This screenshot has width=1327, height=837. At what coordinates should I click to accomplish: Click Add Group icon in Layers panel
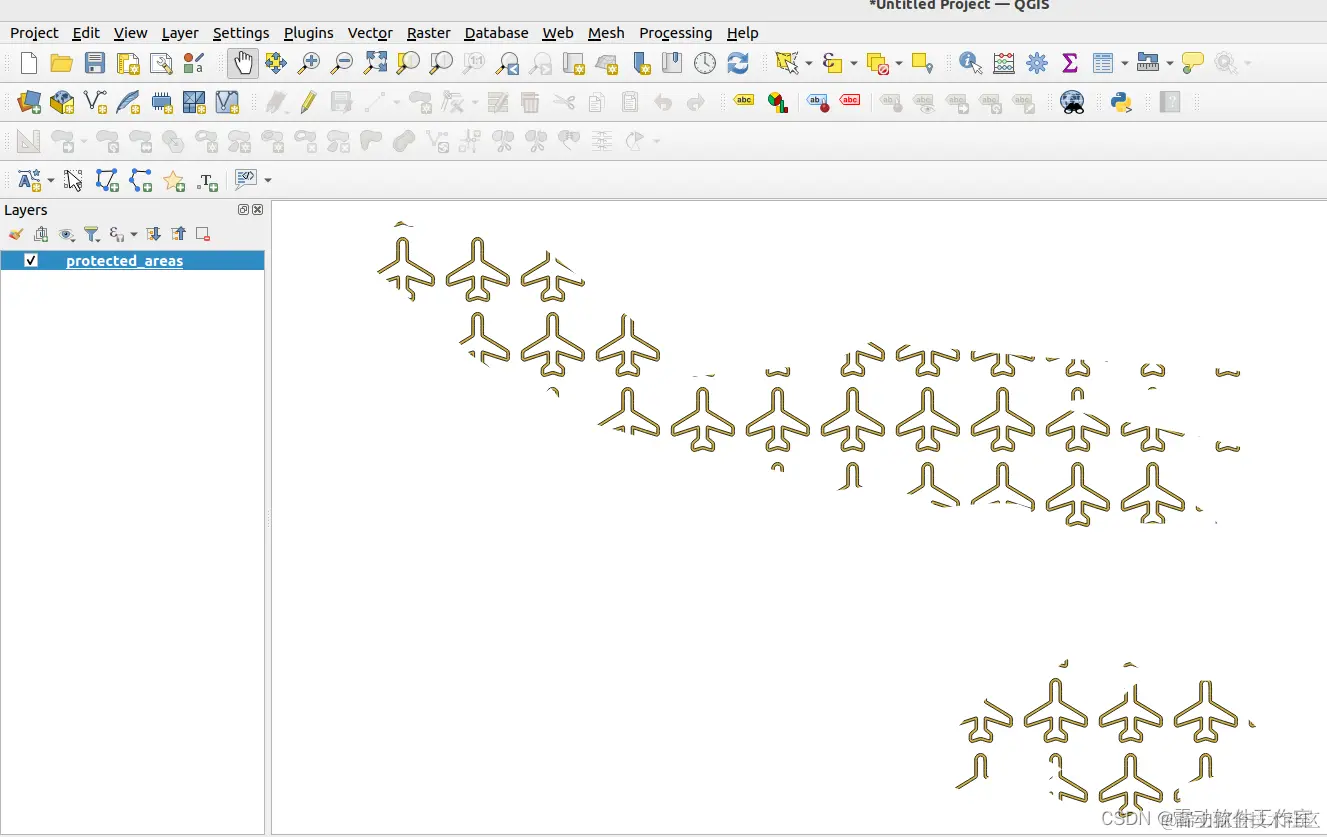click(x=41, y=234)
